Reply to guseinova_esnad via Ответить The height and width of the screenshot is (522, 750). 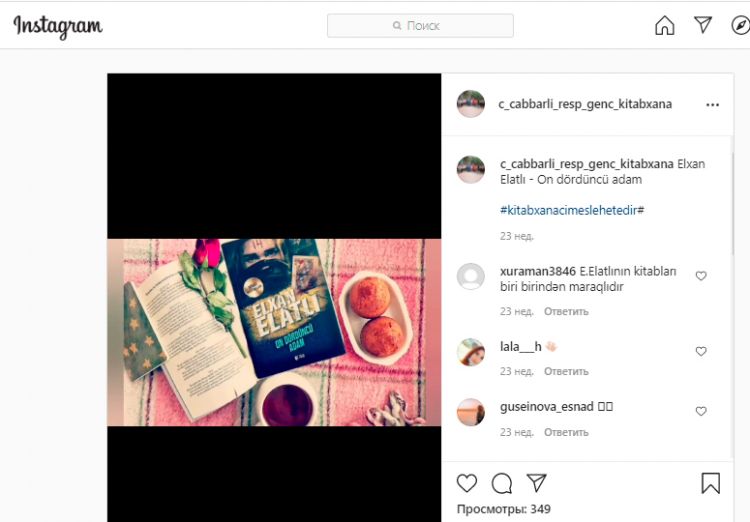[x=566, y=432]
